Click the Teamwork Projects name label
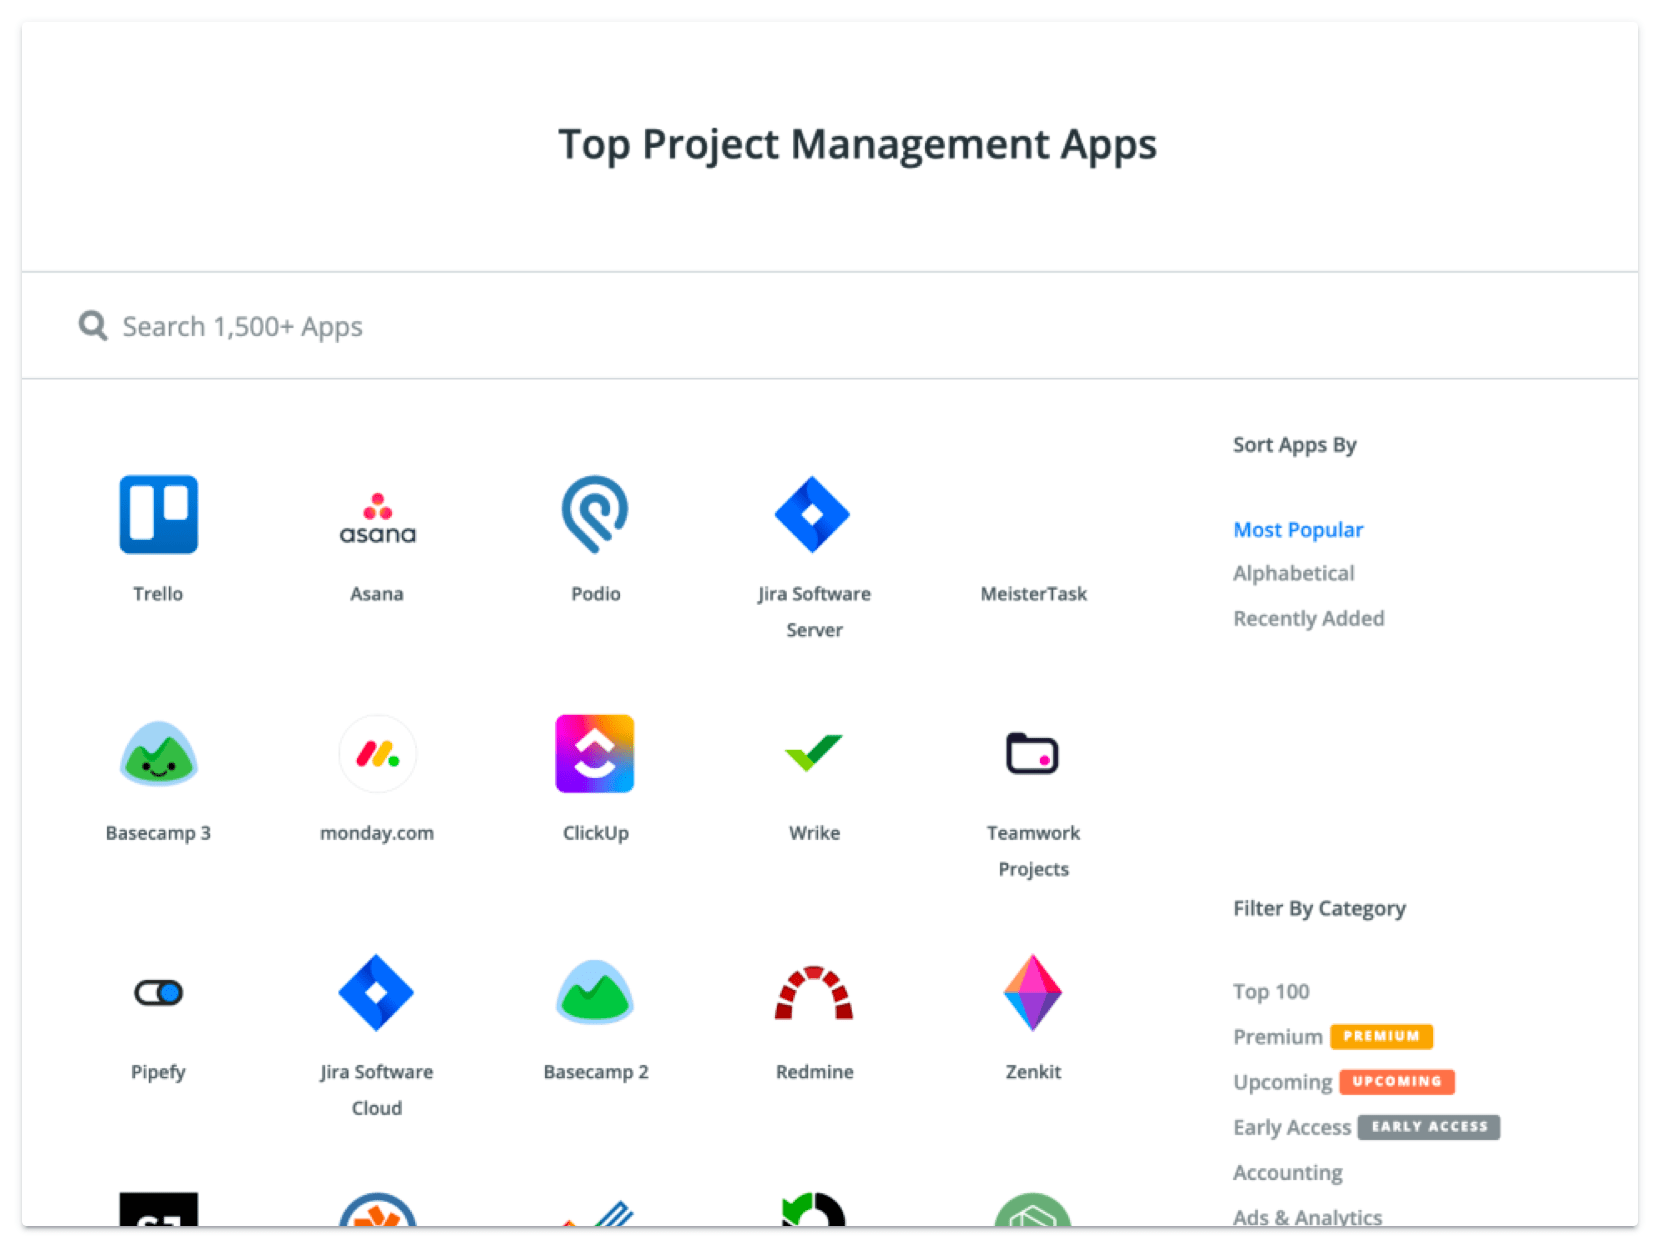 (1033, 851)
